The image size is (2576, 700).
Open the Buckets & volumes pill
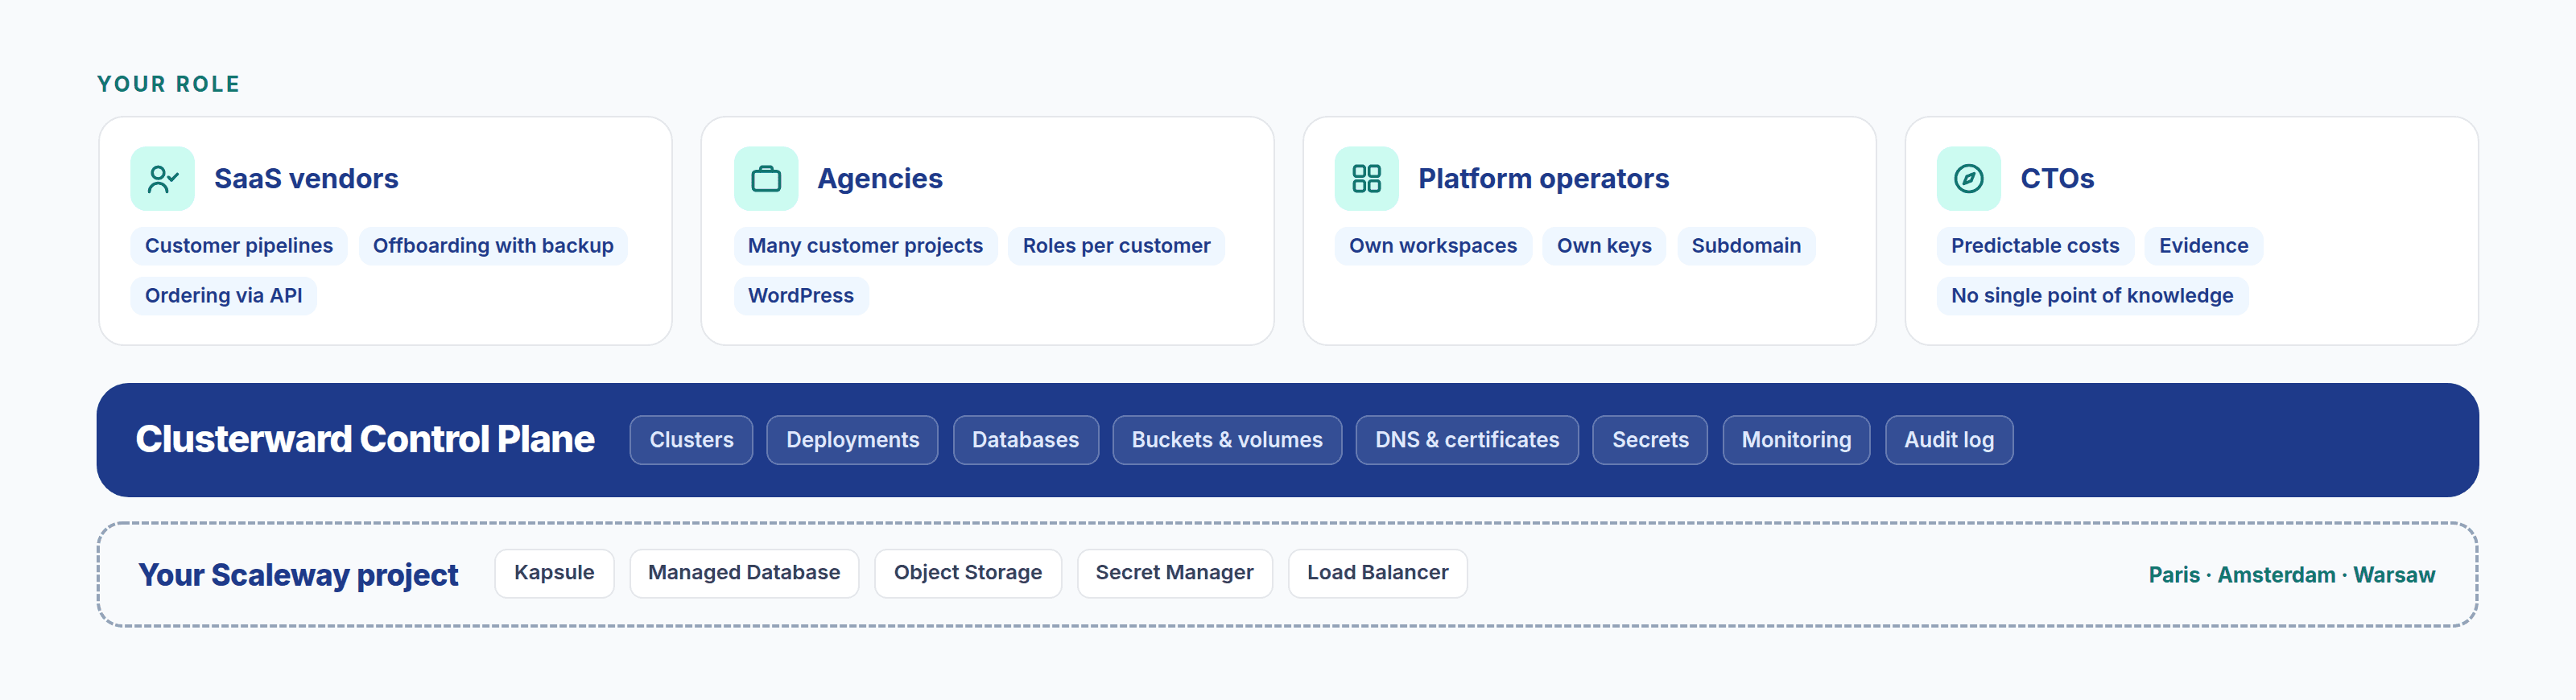tap(1227, 440)
